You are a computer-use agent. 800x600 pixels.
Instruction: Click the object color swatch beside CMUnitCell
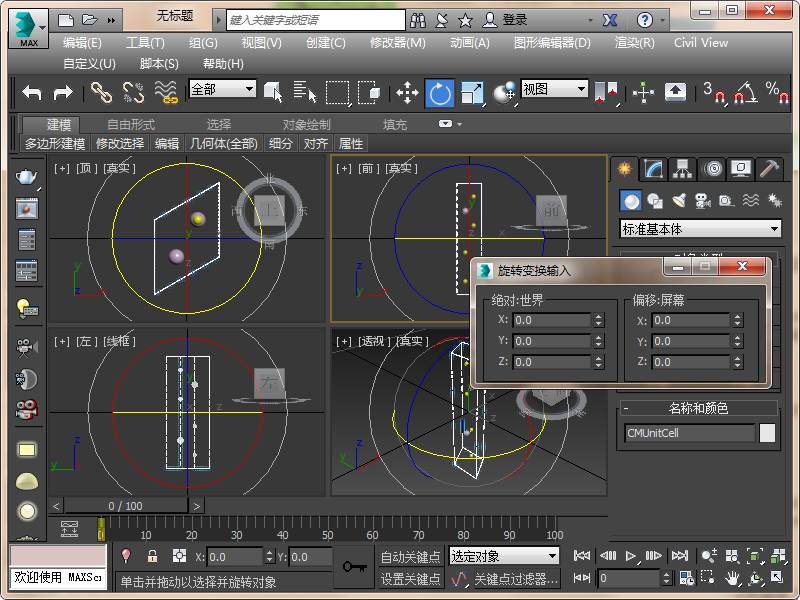click(767, 433)
